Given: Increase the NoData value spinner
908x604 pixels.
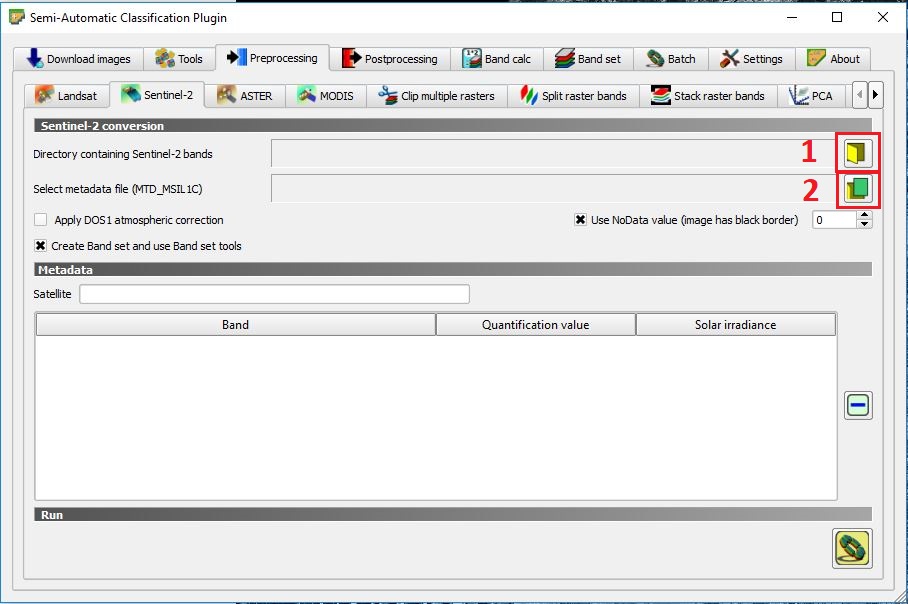Looking at the screenshot, I should (x=865, y=215).
